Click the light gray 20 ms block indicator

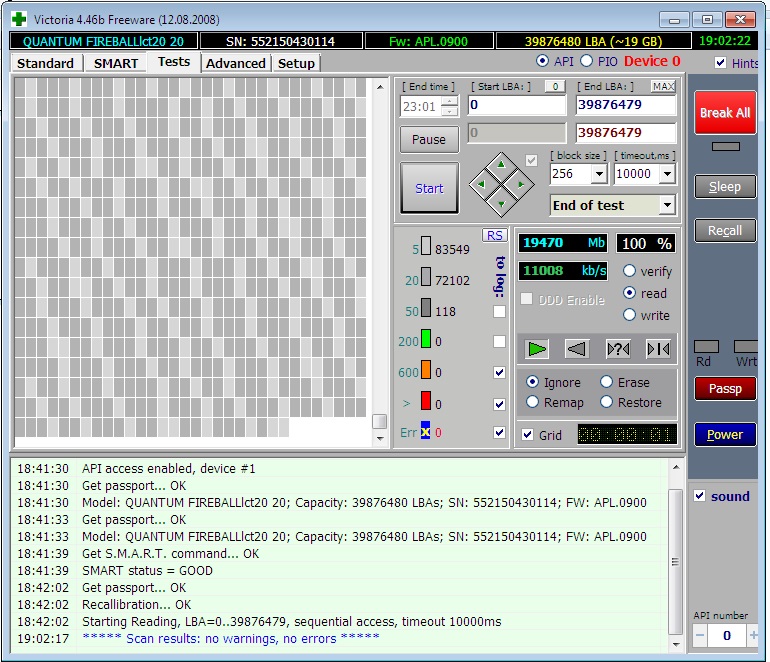(426, 277)
